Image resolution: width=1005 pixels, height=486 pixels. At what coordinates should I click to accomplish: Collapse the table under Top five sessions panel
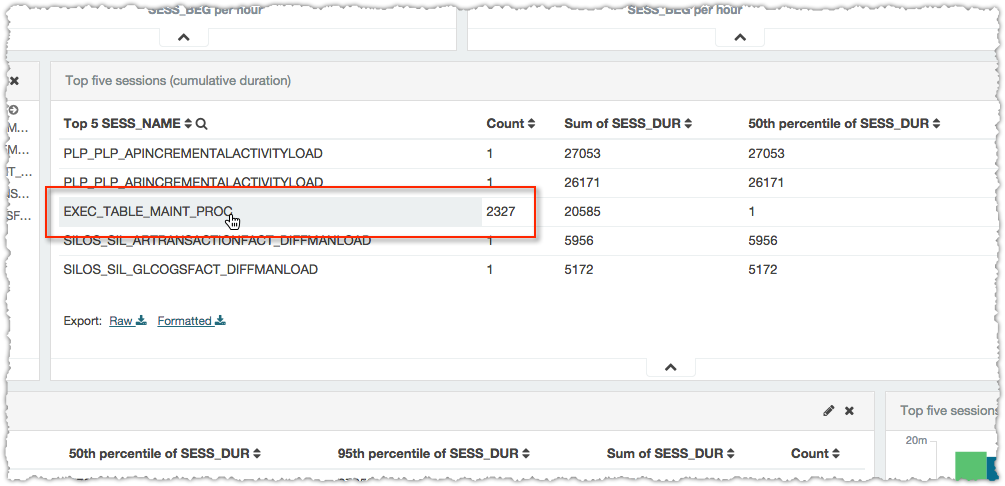coord(671,367)
